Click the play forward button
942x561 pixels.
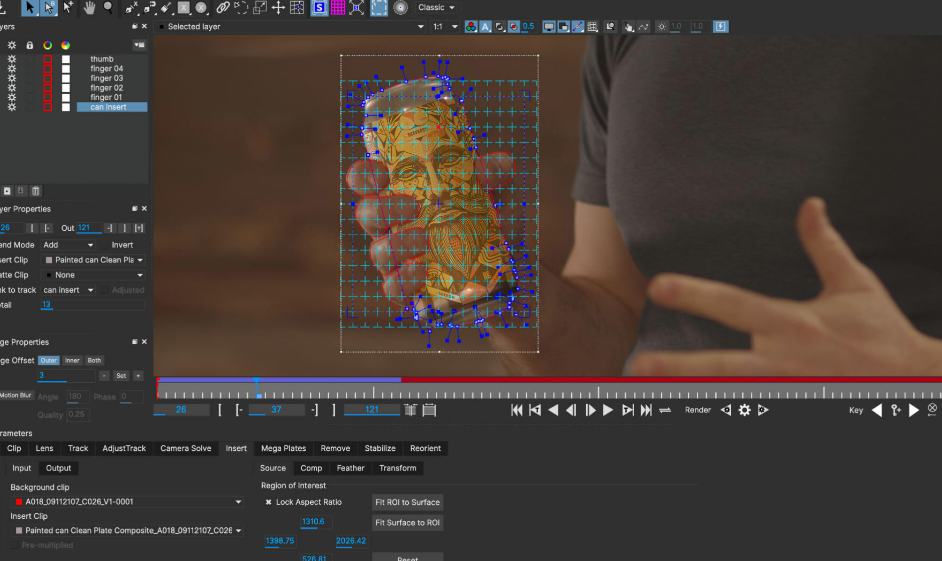coord(608,410)
